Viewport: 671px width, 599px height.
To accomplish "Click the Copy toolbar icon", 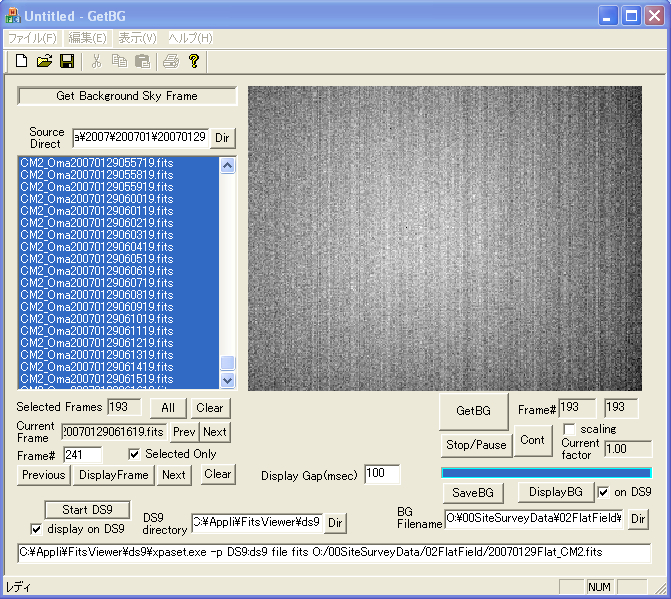I will tap(120, 62).
